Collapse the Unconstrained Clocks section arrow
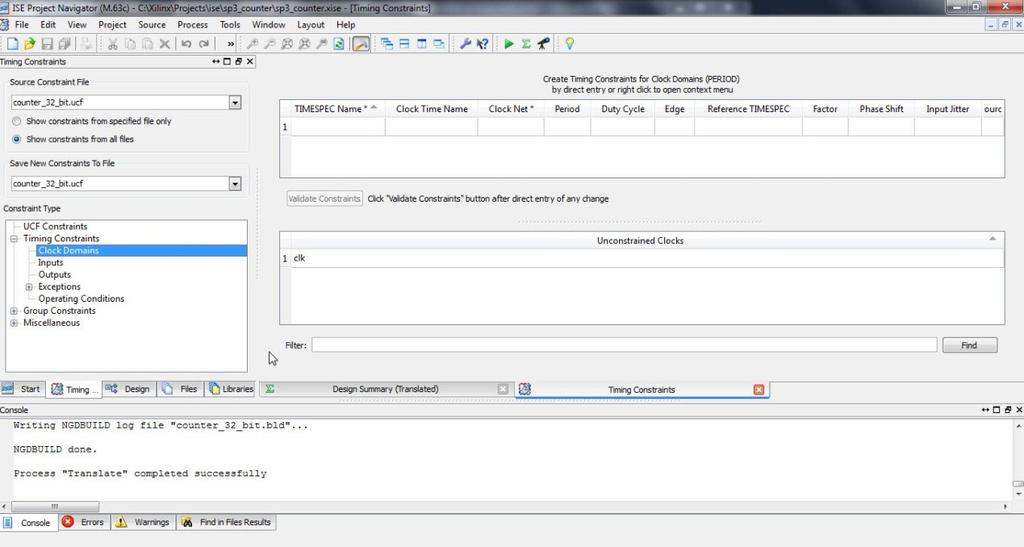The width and height of the screenshot is (1024, 547). pos(993,240)
